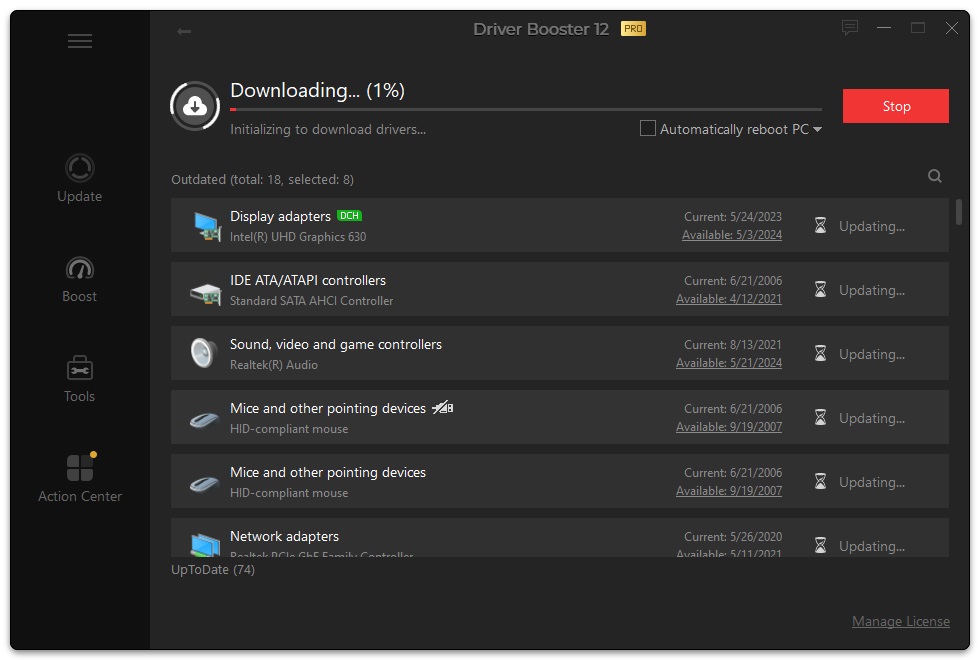The height and width of the screenshot is (660, 980).
Task: Click the hourglass icon for Realtek Audio
Action: click(x=821, y=354)
